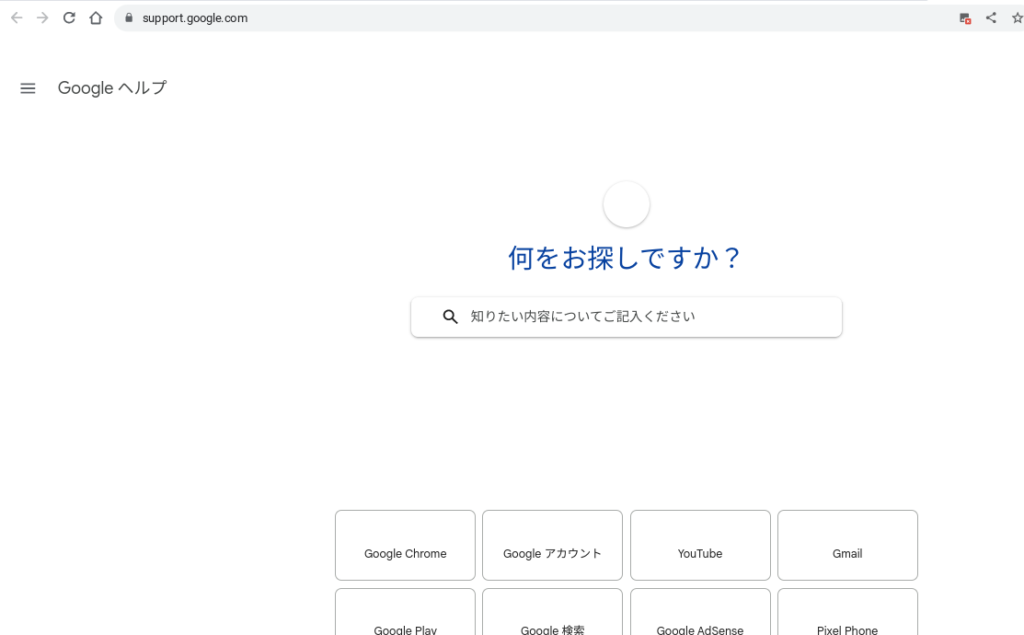Click the blocked content icon in address bar
The height and width of the screenshot is (635, 1024).
tap(965, 18)
